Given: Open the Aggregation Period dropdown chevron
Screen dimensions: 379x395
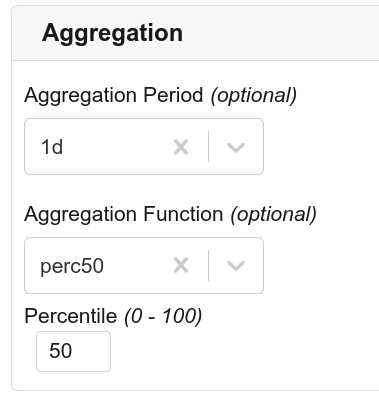Looking at the screenshot, I should (x=236, y=147).
